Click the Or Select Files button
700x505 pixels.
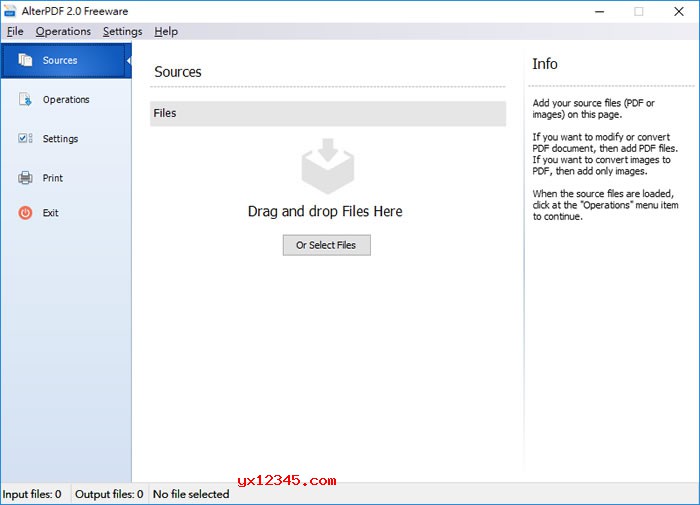326,245
